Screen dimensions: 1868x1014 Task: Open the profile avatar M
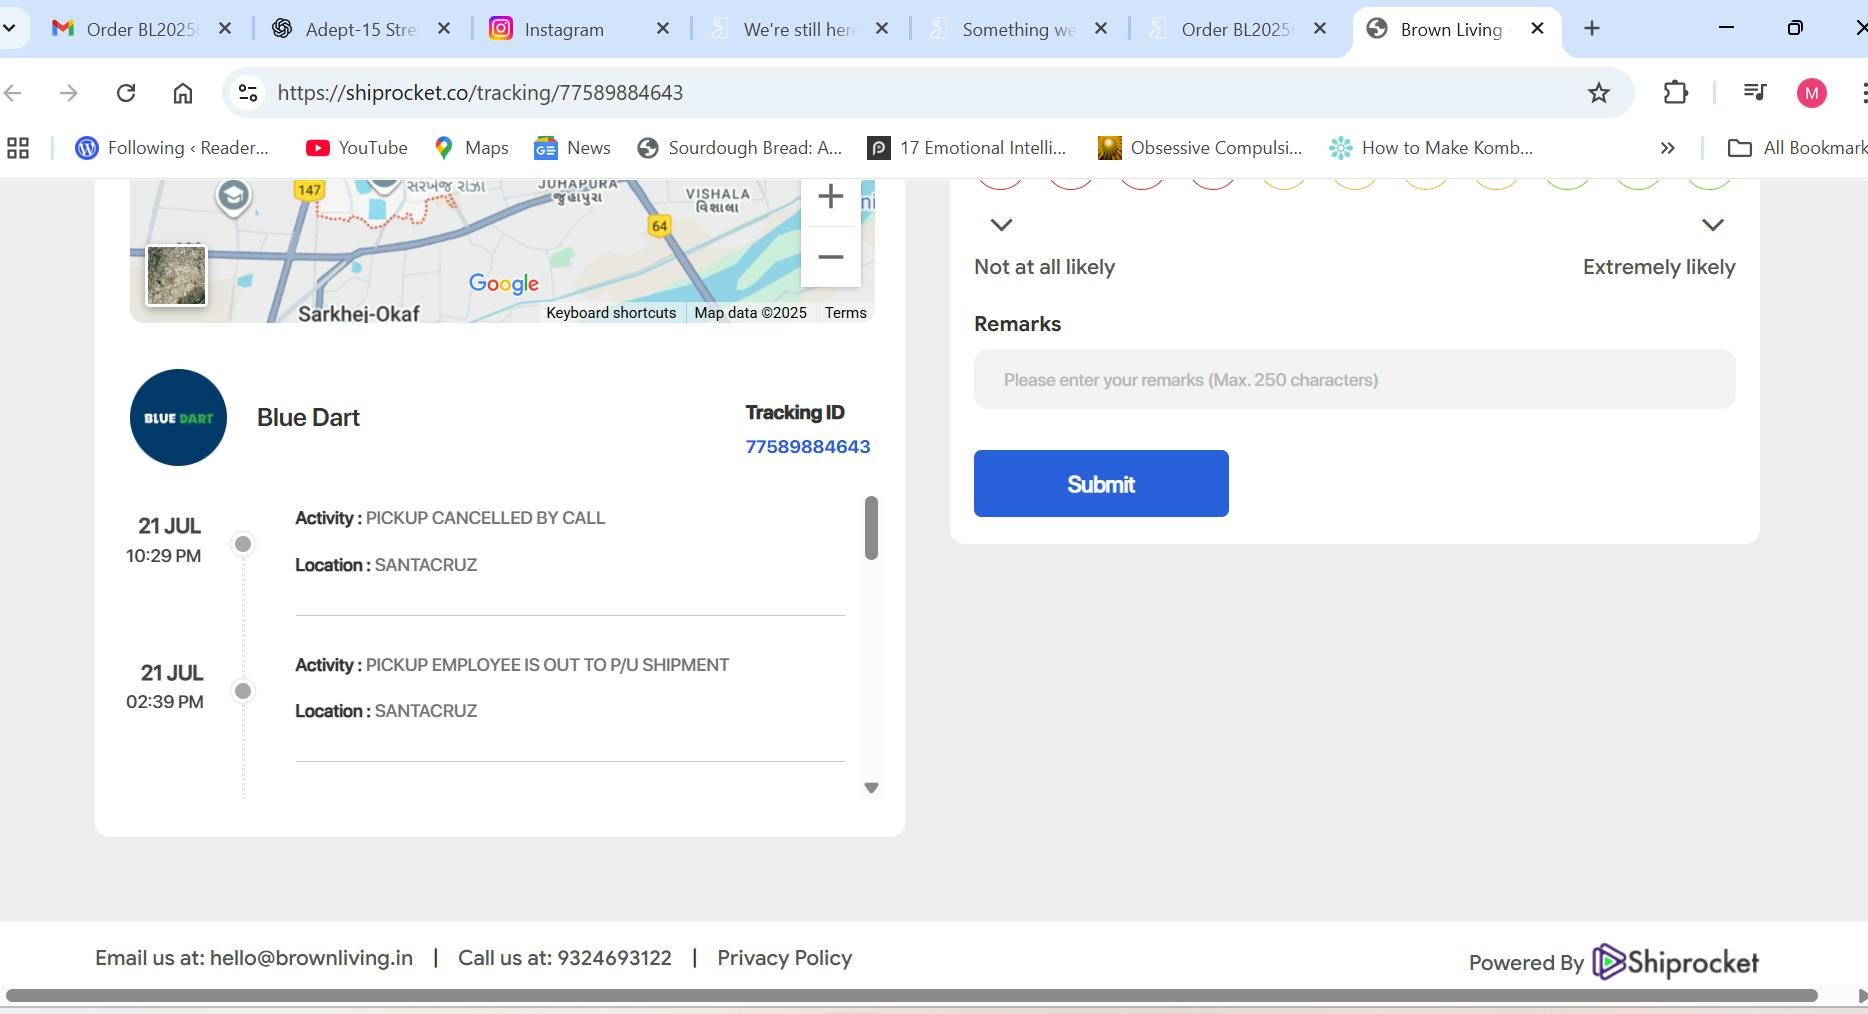(1812, 93)
